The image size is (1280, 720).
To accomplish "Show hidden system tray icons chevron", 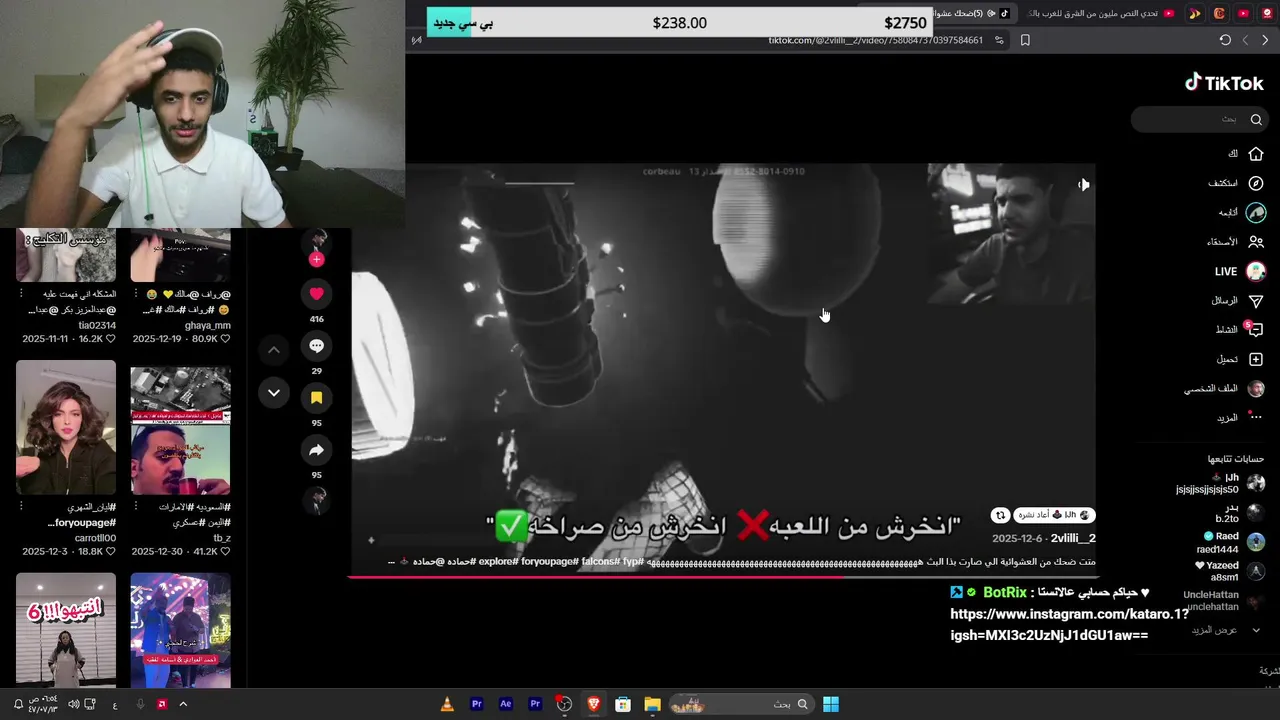I will tap(183, 704).
